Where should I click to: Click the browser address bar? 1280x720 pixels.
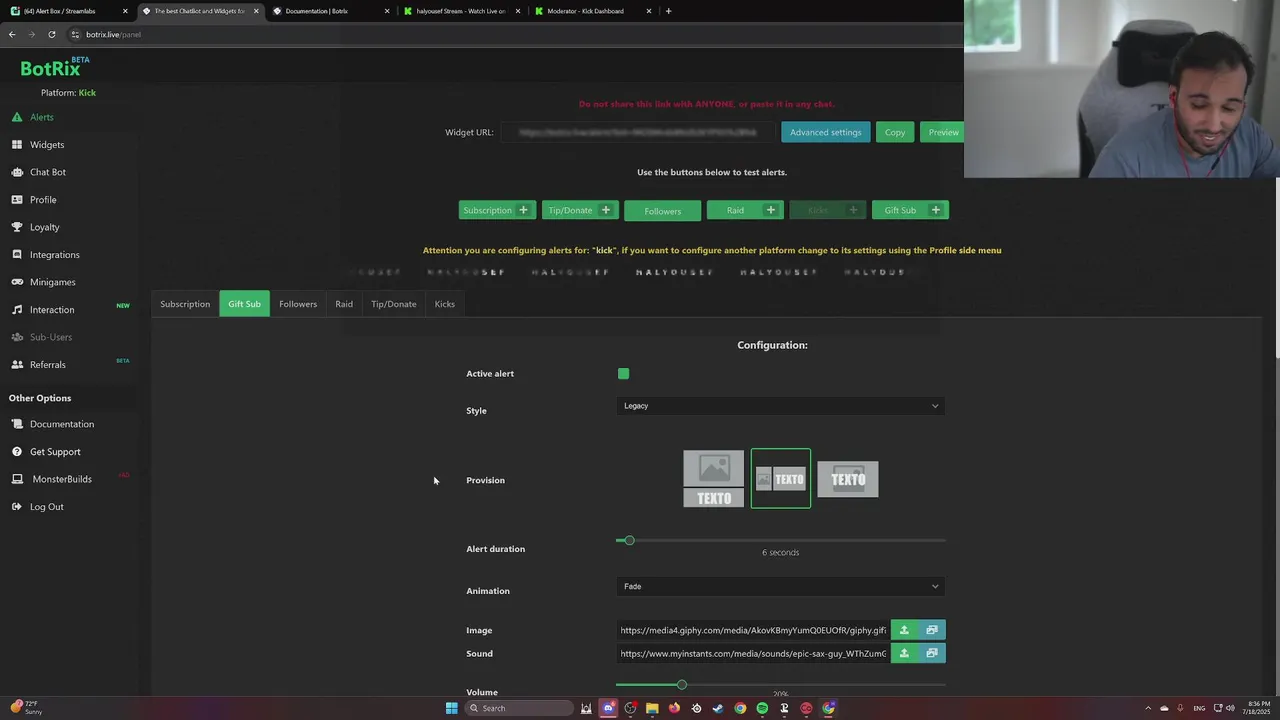click(510, 34)
